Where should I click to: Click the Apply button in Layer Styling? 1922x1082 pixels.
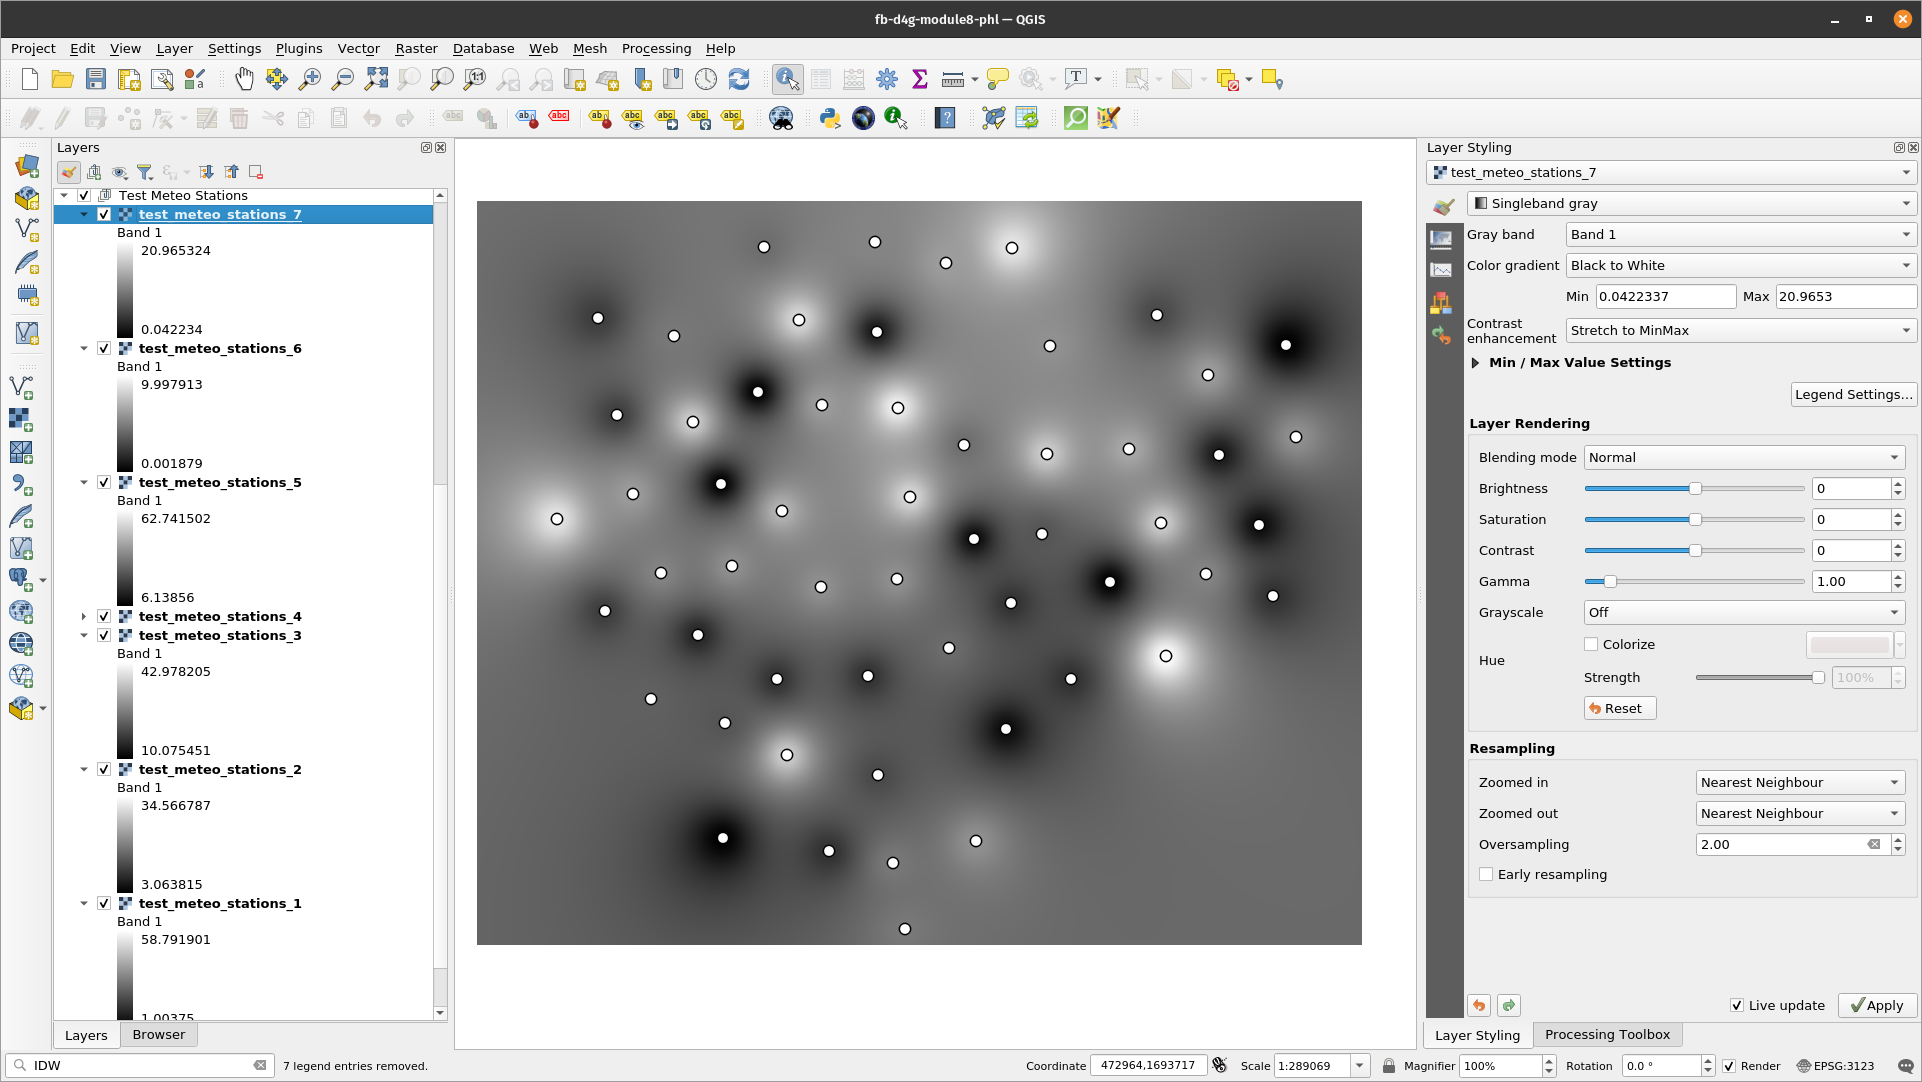1874,1004
